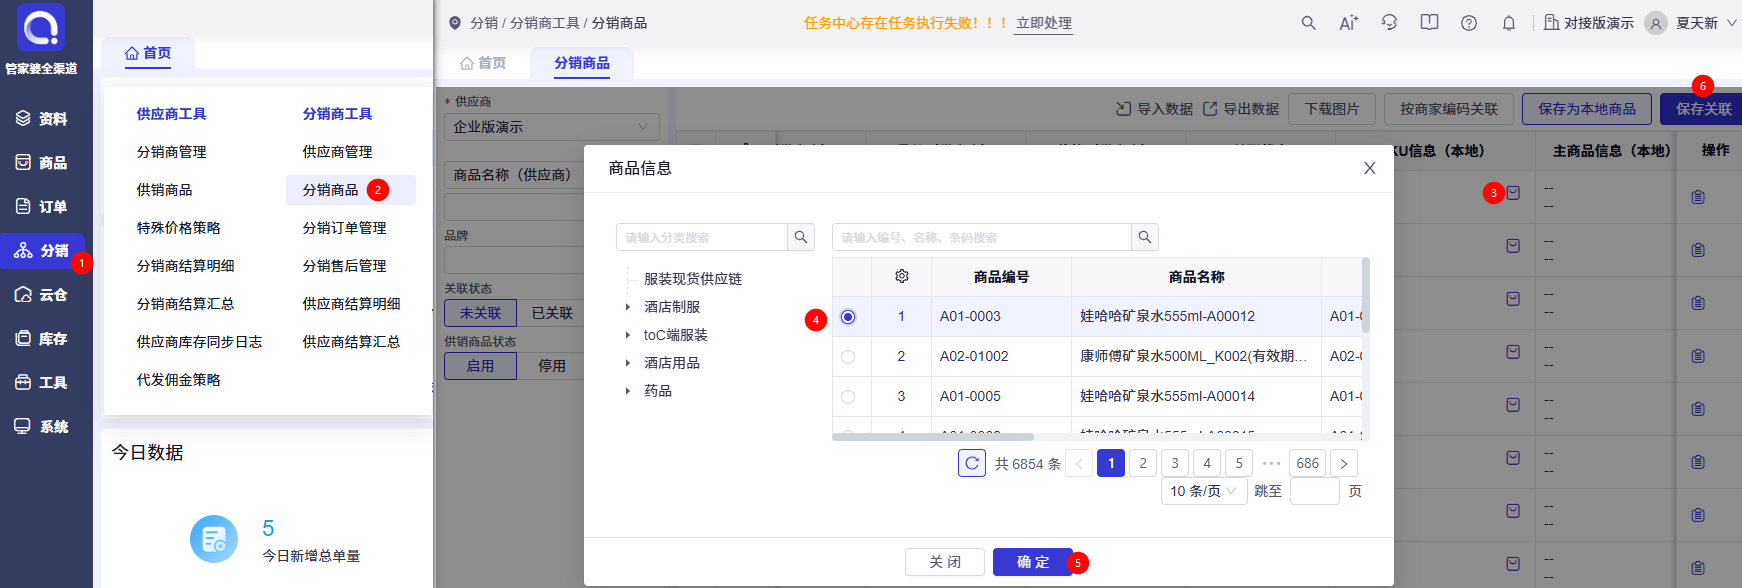Click the location pin breadcrumb icon
The width and height of the screenshot is (1742, 588).
coord(455,23)
